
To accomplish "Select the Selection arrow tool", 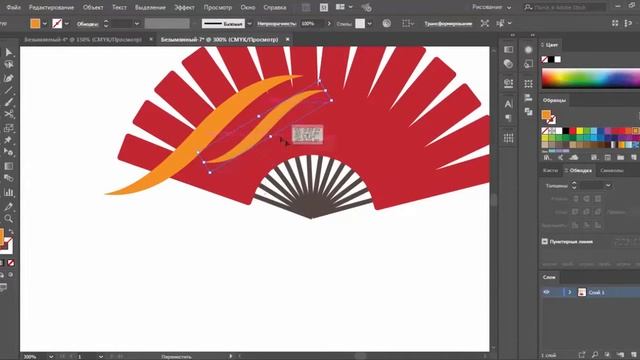I will click(x=9, y=52).
